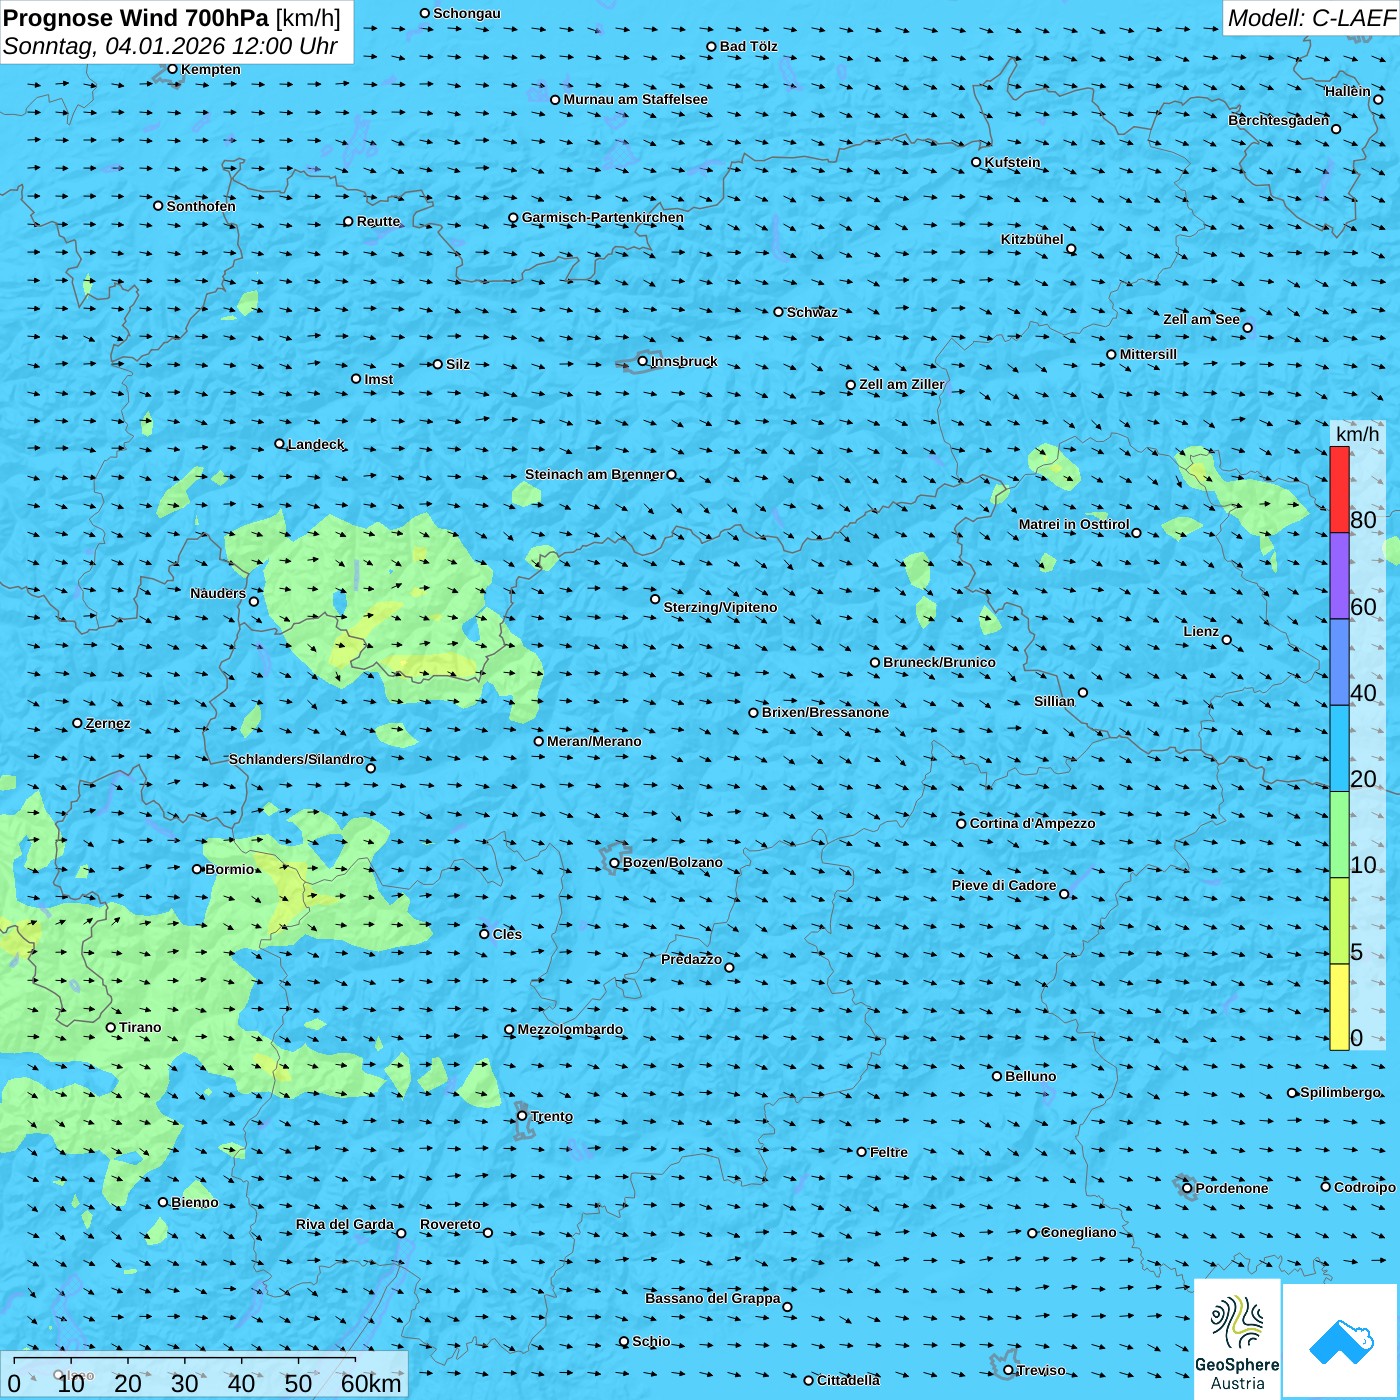Click the 'Lienz' label
The image size is (1400, 1400).
tap(1201, 631)
